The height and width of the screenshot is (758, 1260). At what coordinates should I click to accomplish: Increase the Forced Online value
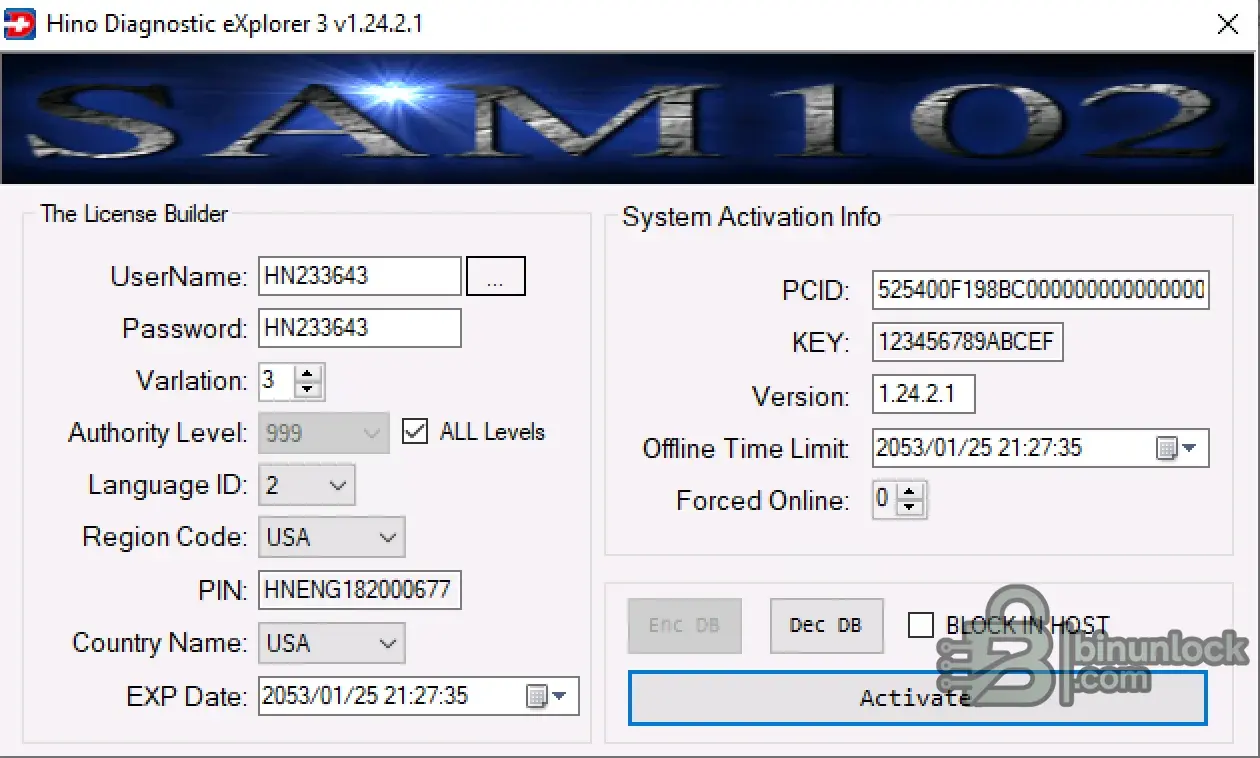(x=909, y=491)
